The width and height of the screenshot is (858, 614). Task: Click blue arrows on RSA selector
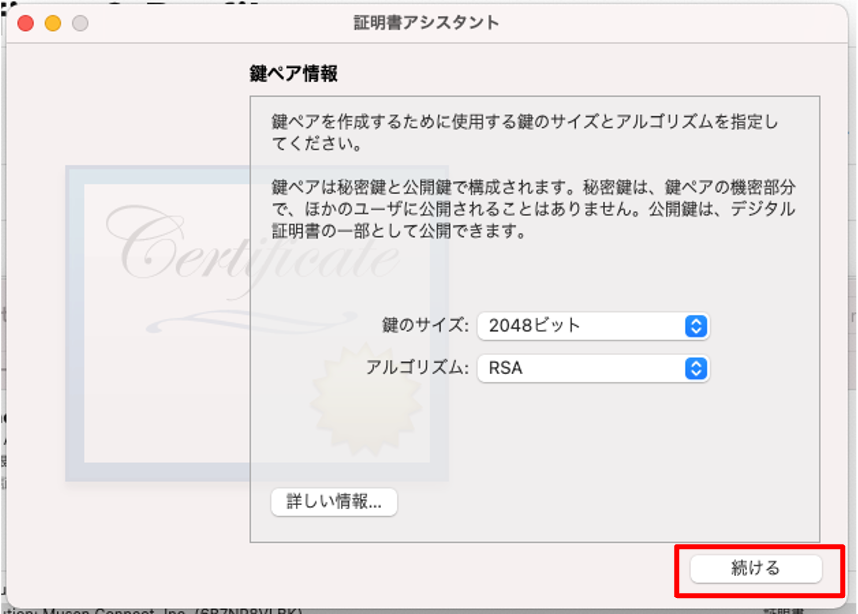coord(696,368)
